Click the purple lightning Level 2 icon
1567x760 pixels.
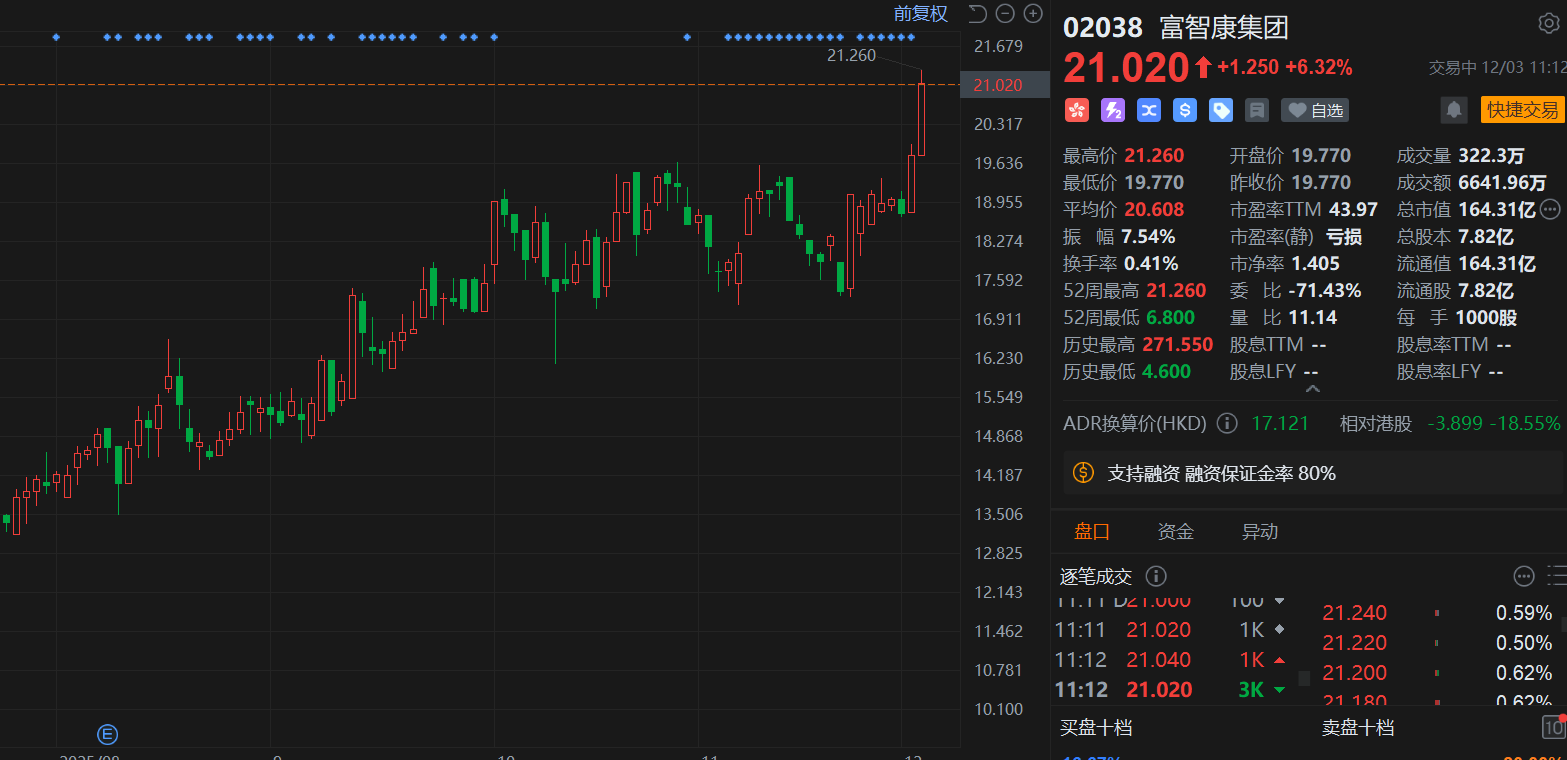[1112, 110]
